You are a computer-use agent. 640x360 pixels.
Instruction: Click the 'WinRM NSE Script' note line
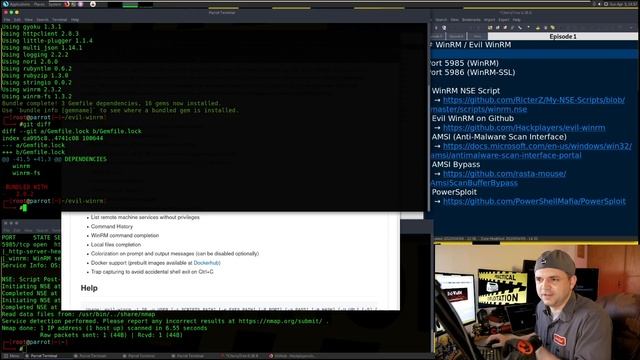(466, 91)
